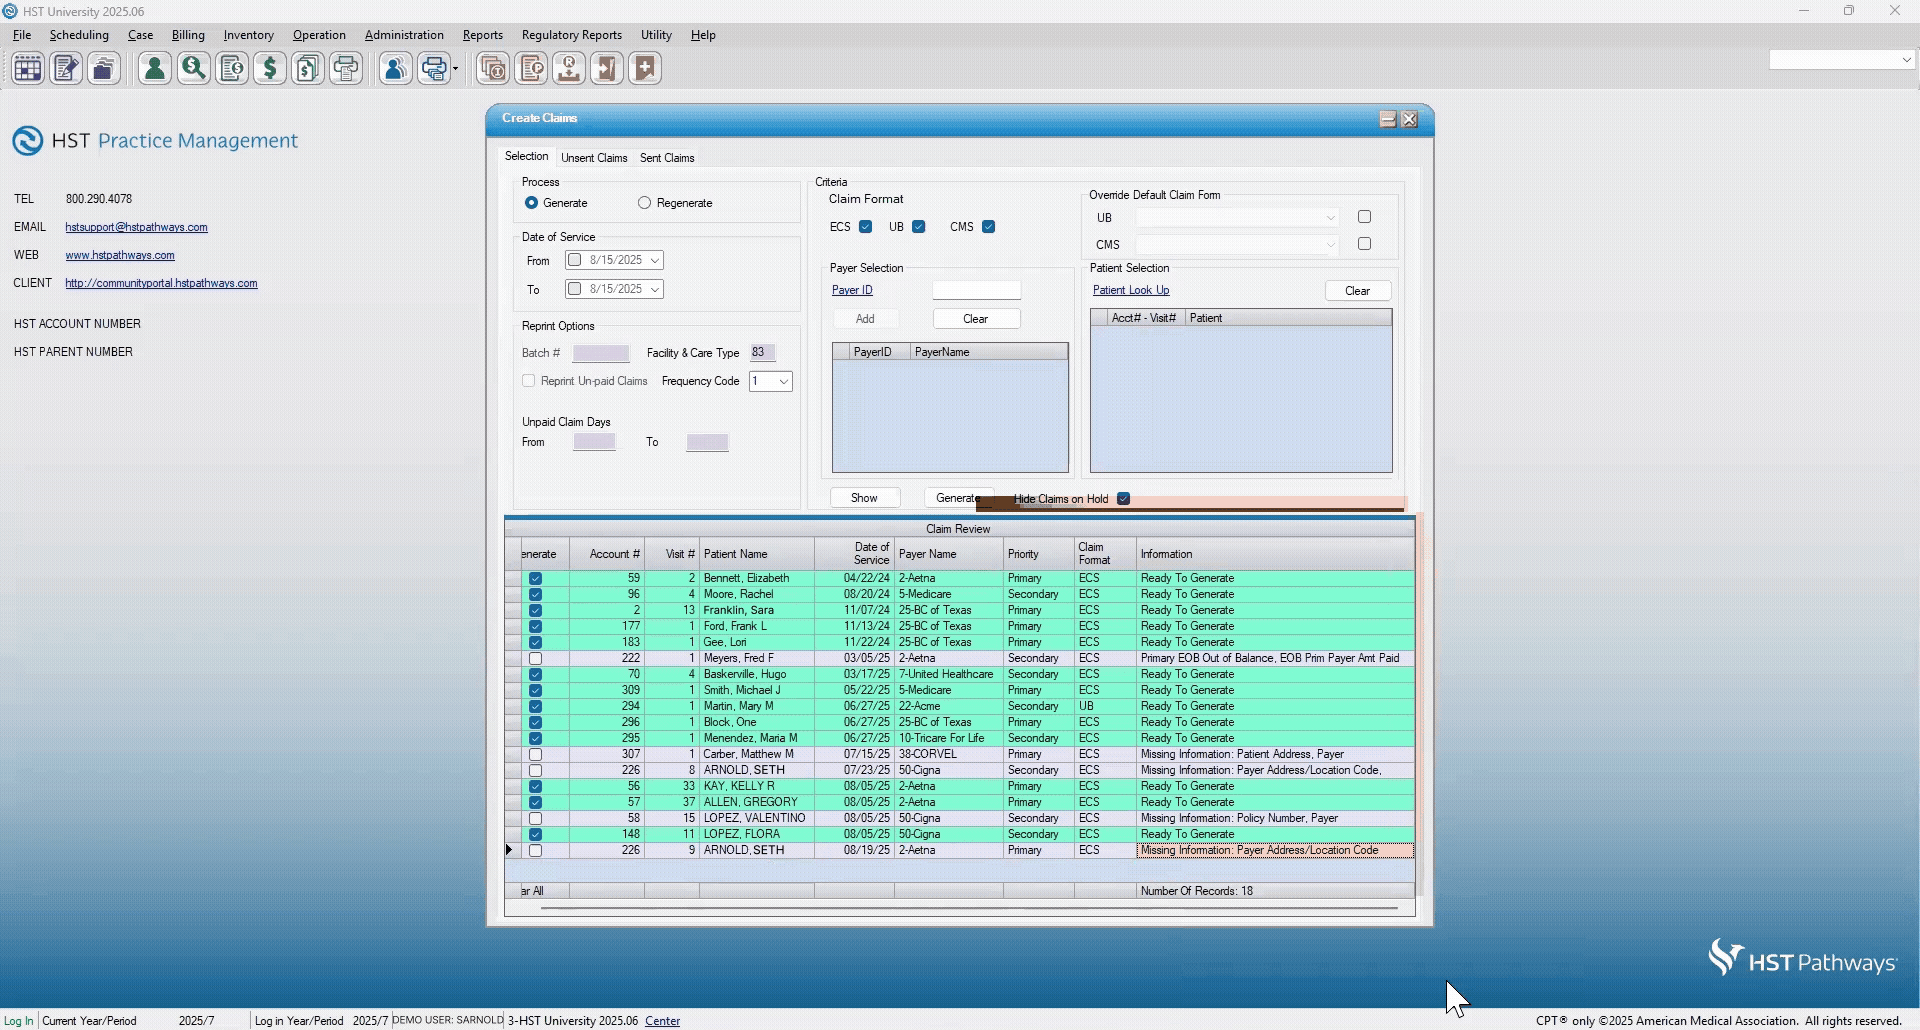
Task: Click Clear button under Payer Selection
Action: pos(976,319)
